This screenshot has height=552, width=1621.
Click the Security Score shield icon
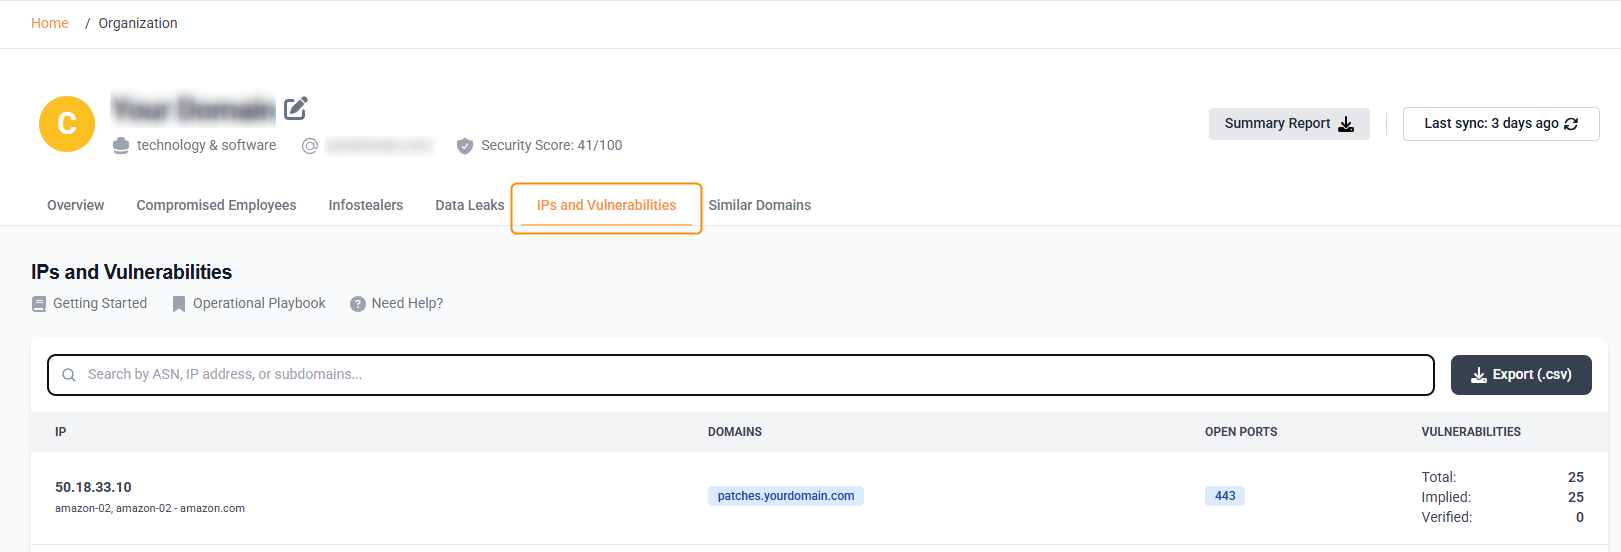[x=465, y=146]
